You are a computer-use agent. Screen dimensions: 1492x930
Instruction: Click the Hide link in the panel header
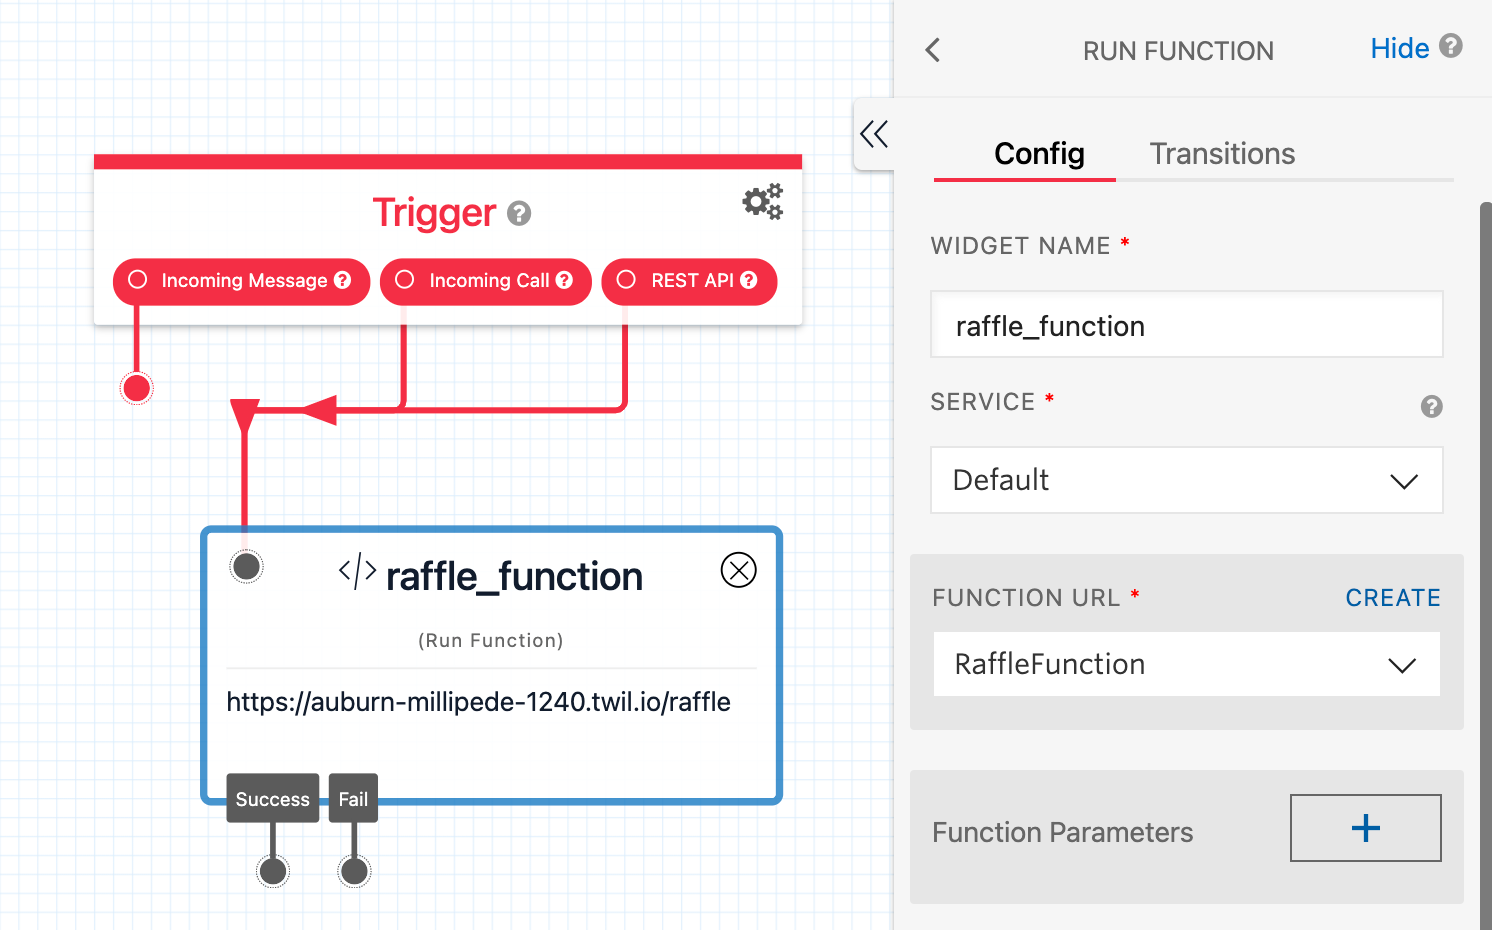coord(1400,48)
